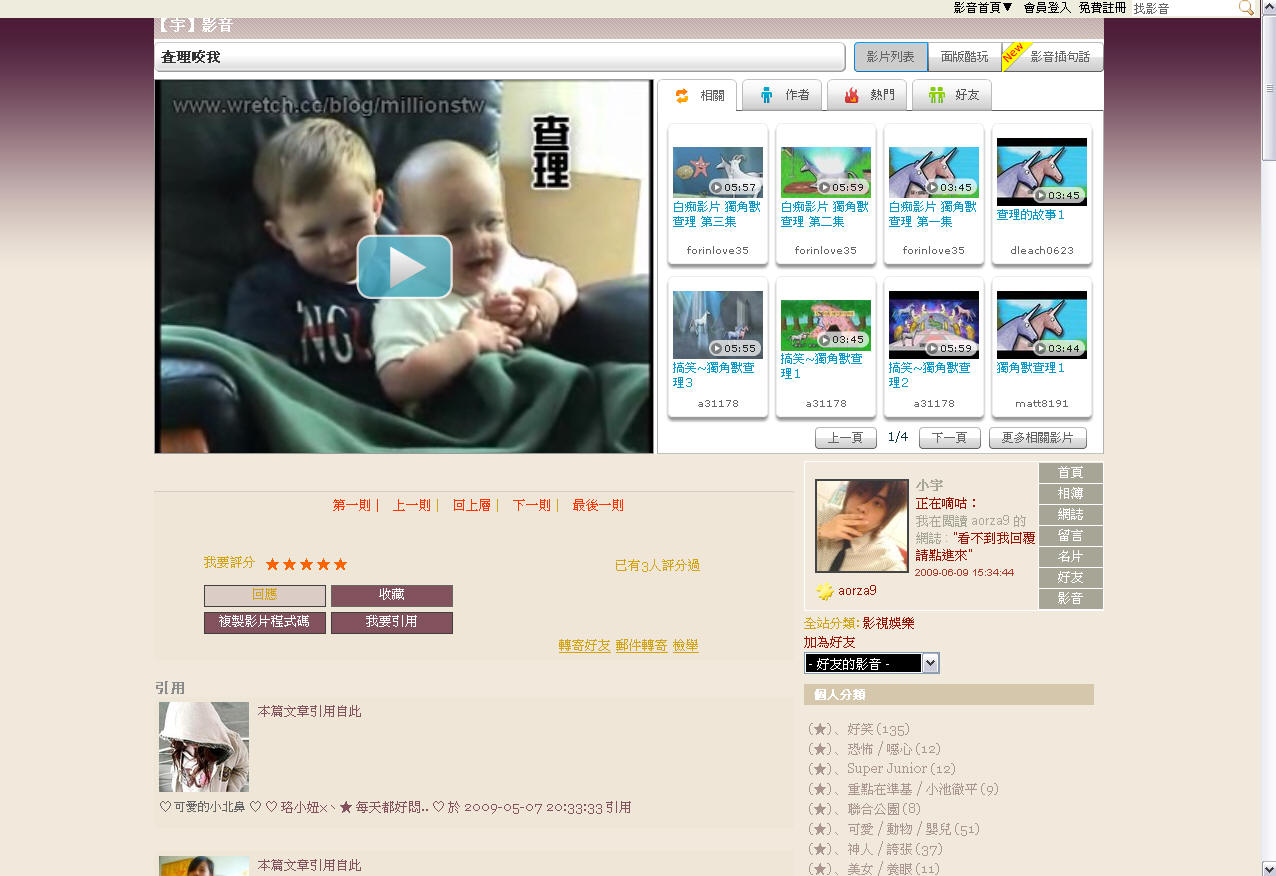Open 更多相關影片
The height and width of the screenshot is (876, 1276).
[x=1038, y=438]
